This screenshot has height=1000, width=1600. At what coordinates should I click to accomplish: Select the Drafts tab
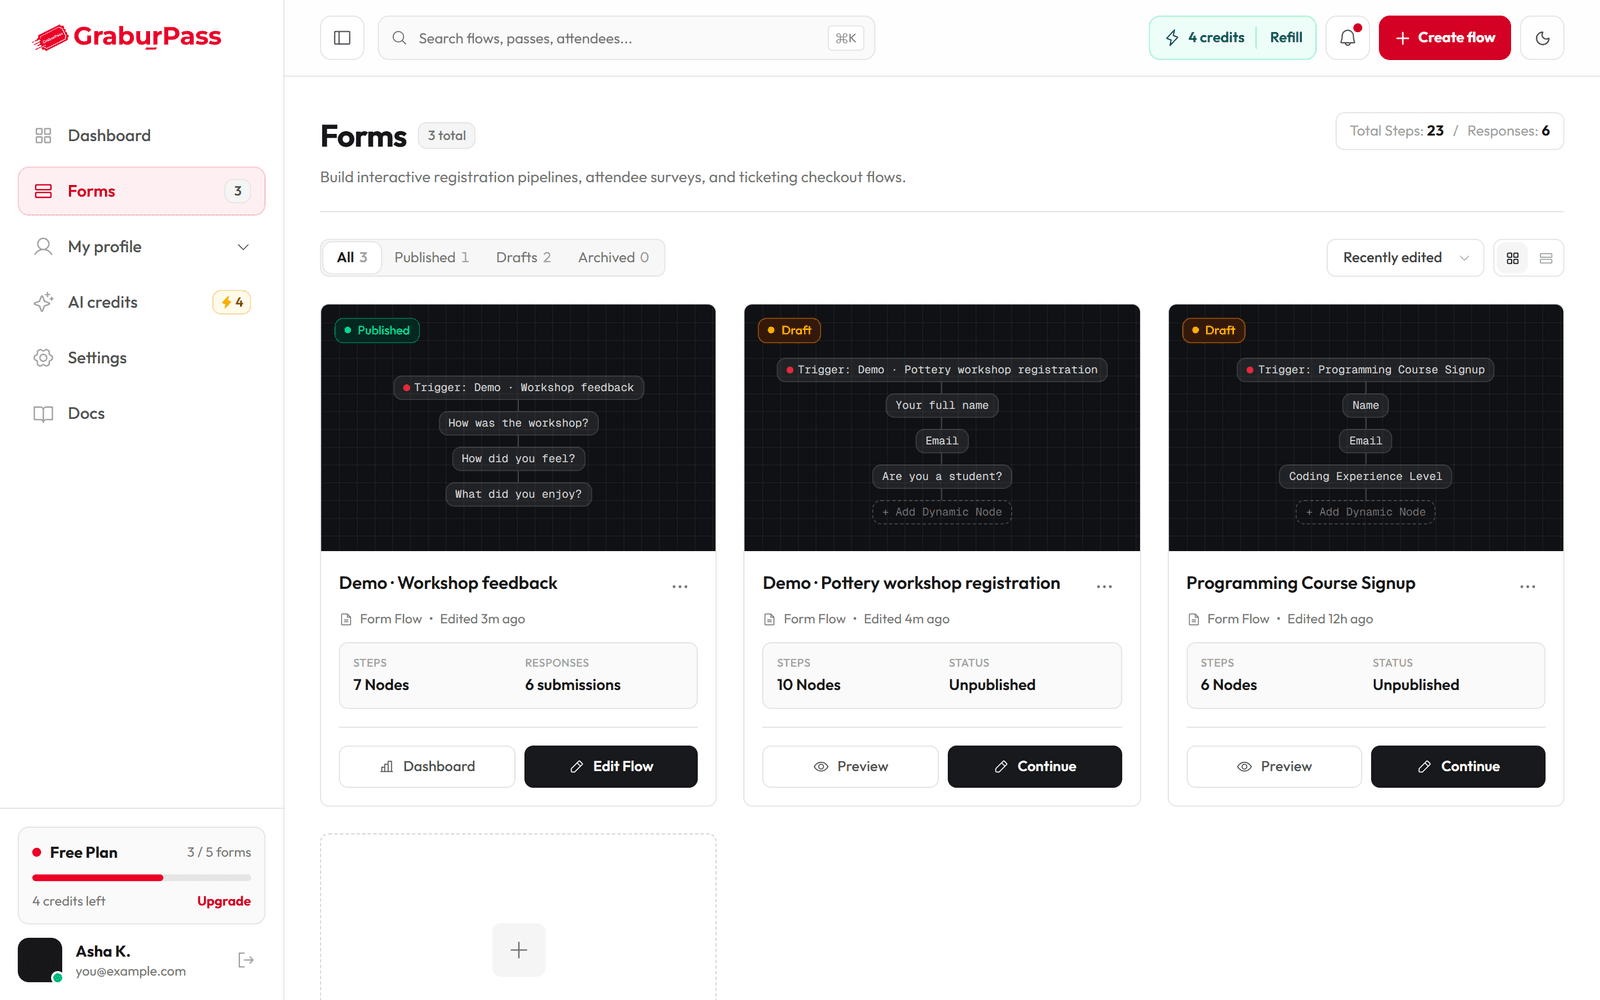coord(523,257)
